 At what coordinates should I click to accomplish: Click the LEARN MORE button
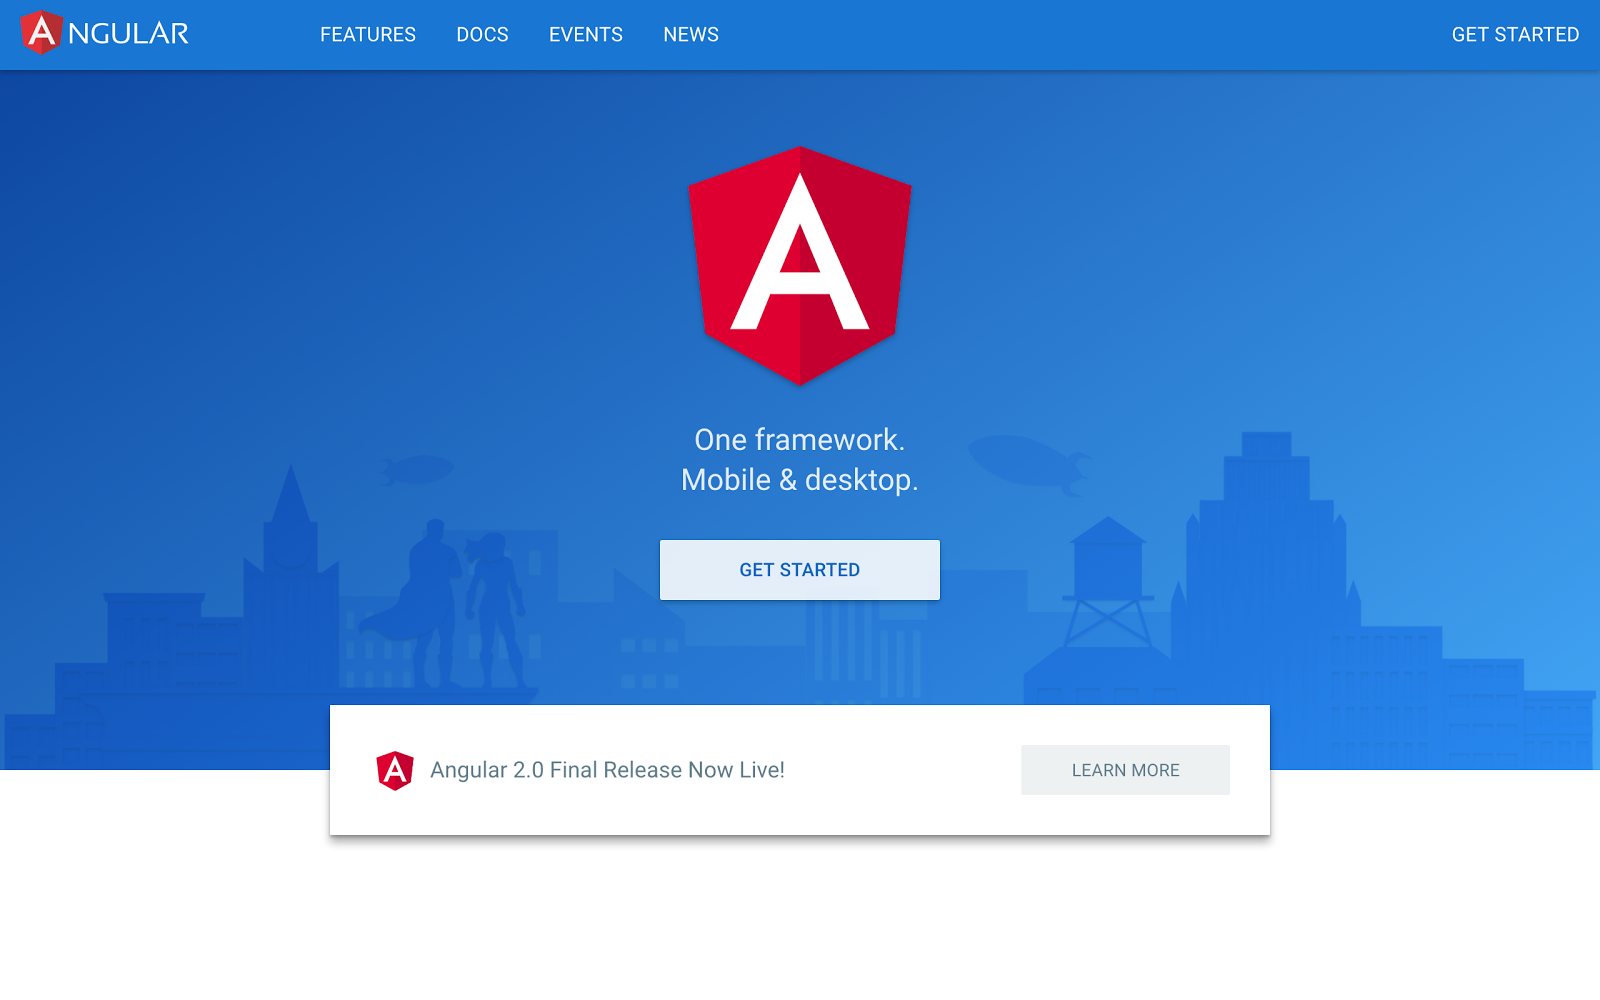(x=1124, y=770)
